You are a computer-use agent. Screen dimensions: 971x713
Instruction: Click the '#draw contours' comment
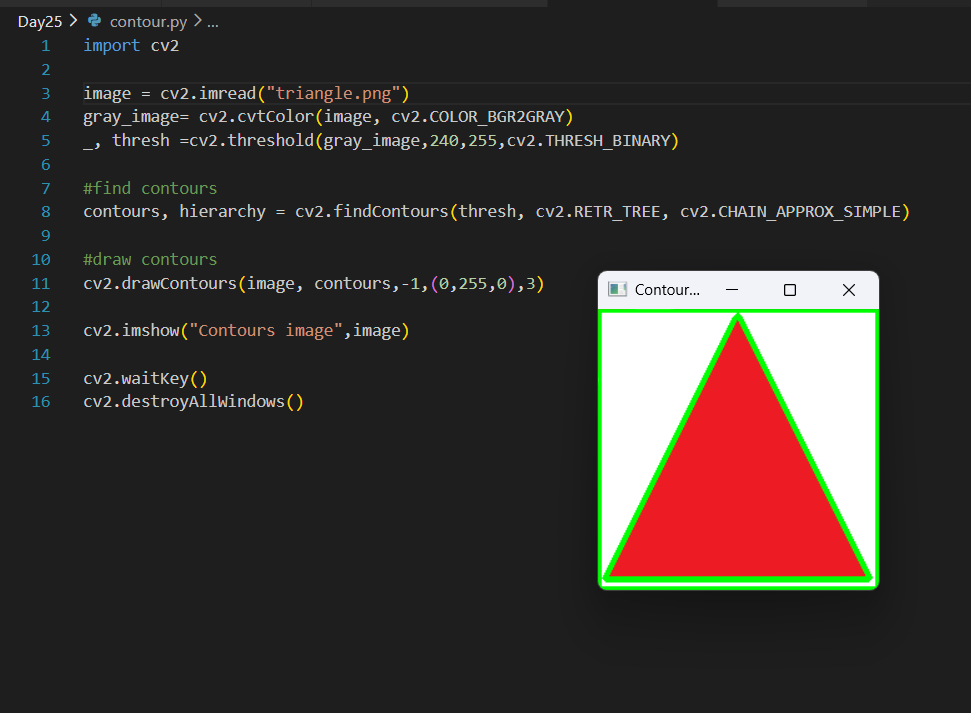(150, 260)
